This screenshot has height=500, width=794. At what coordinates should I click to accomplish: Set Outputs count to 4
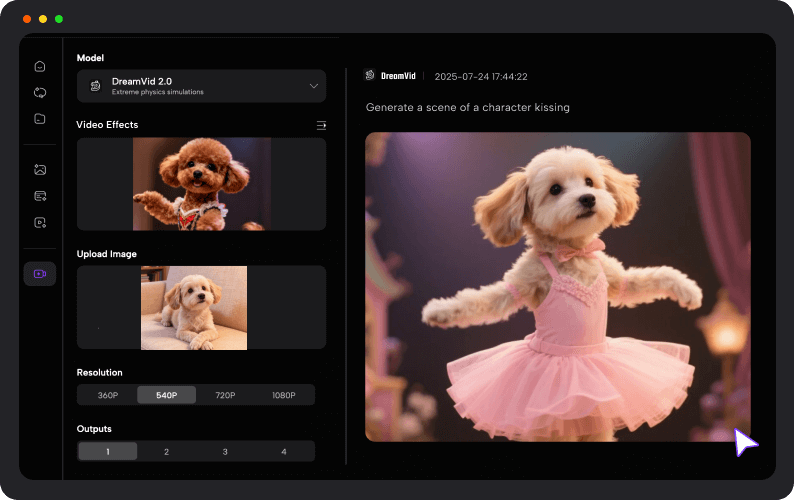(284, 452)
